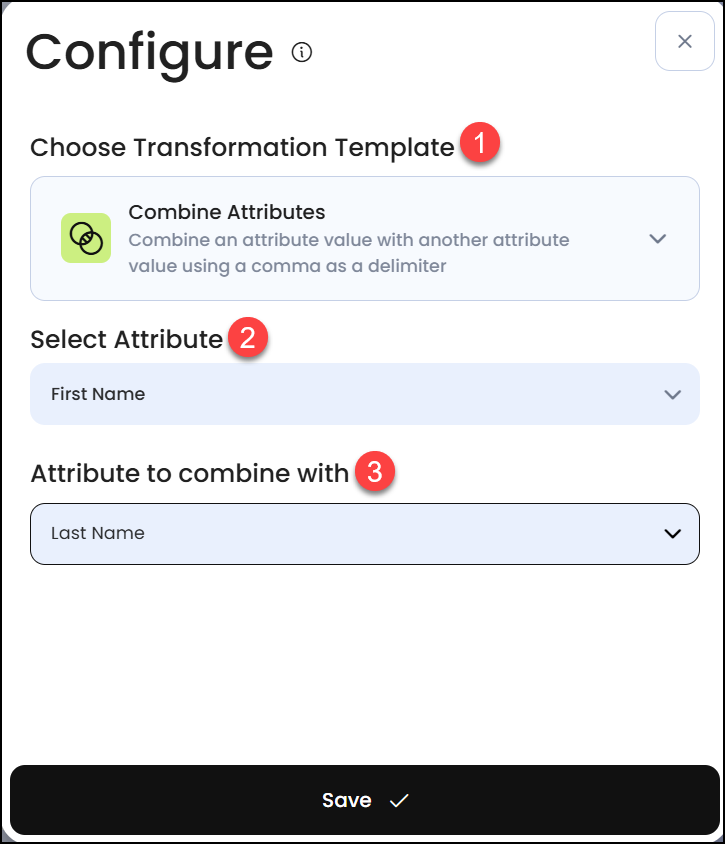The width and height of the screenshot is (725, 844).
Task: Open the Attribute to combine with dropdown
Action: pos(365,533)
